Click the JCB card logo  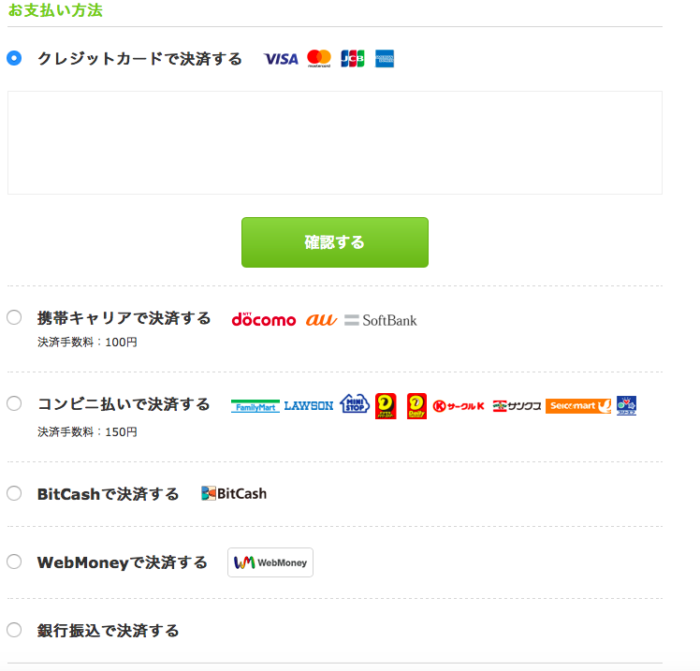352,58
